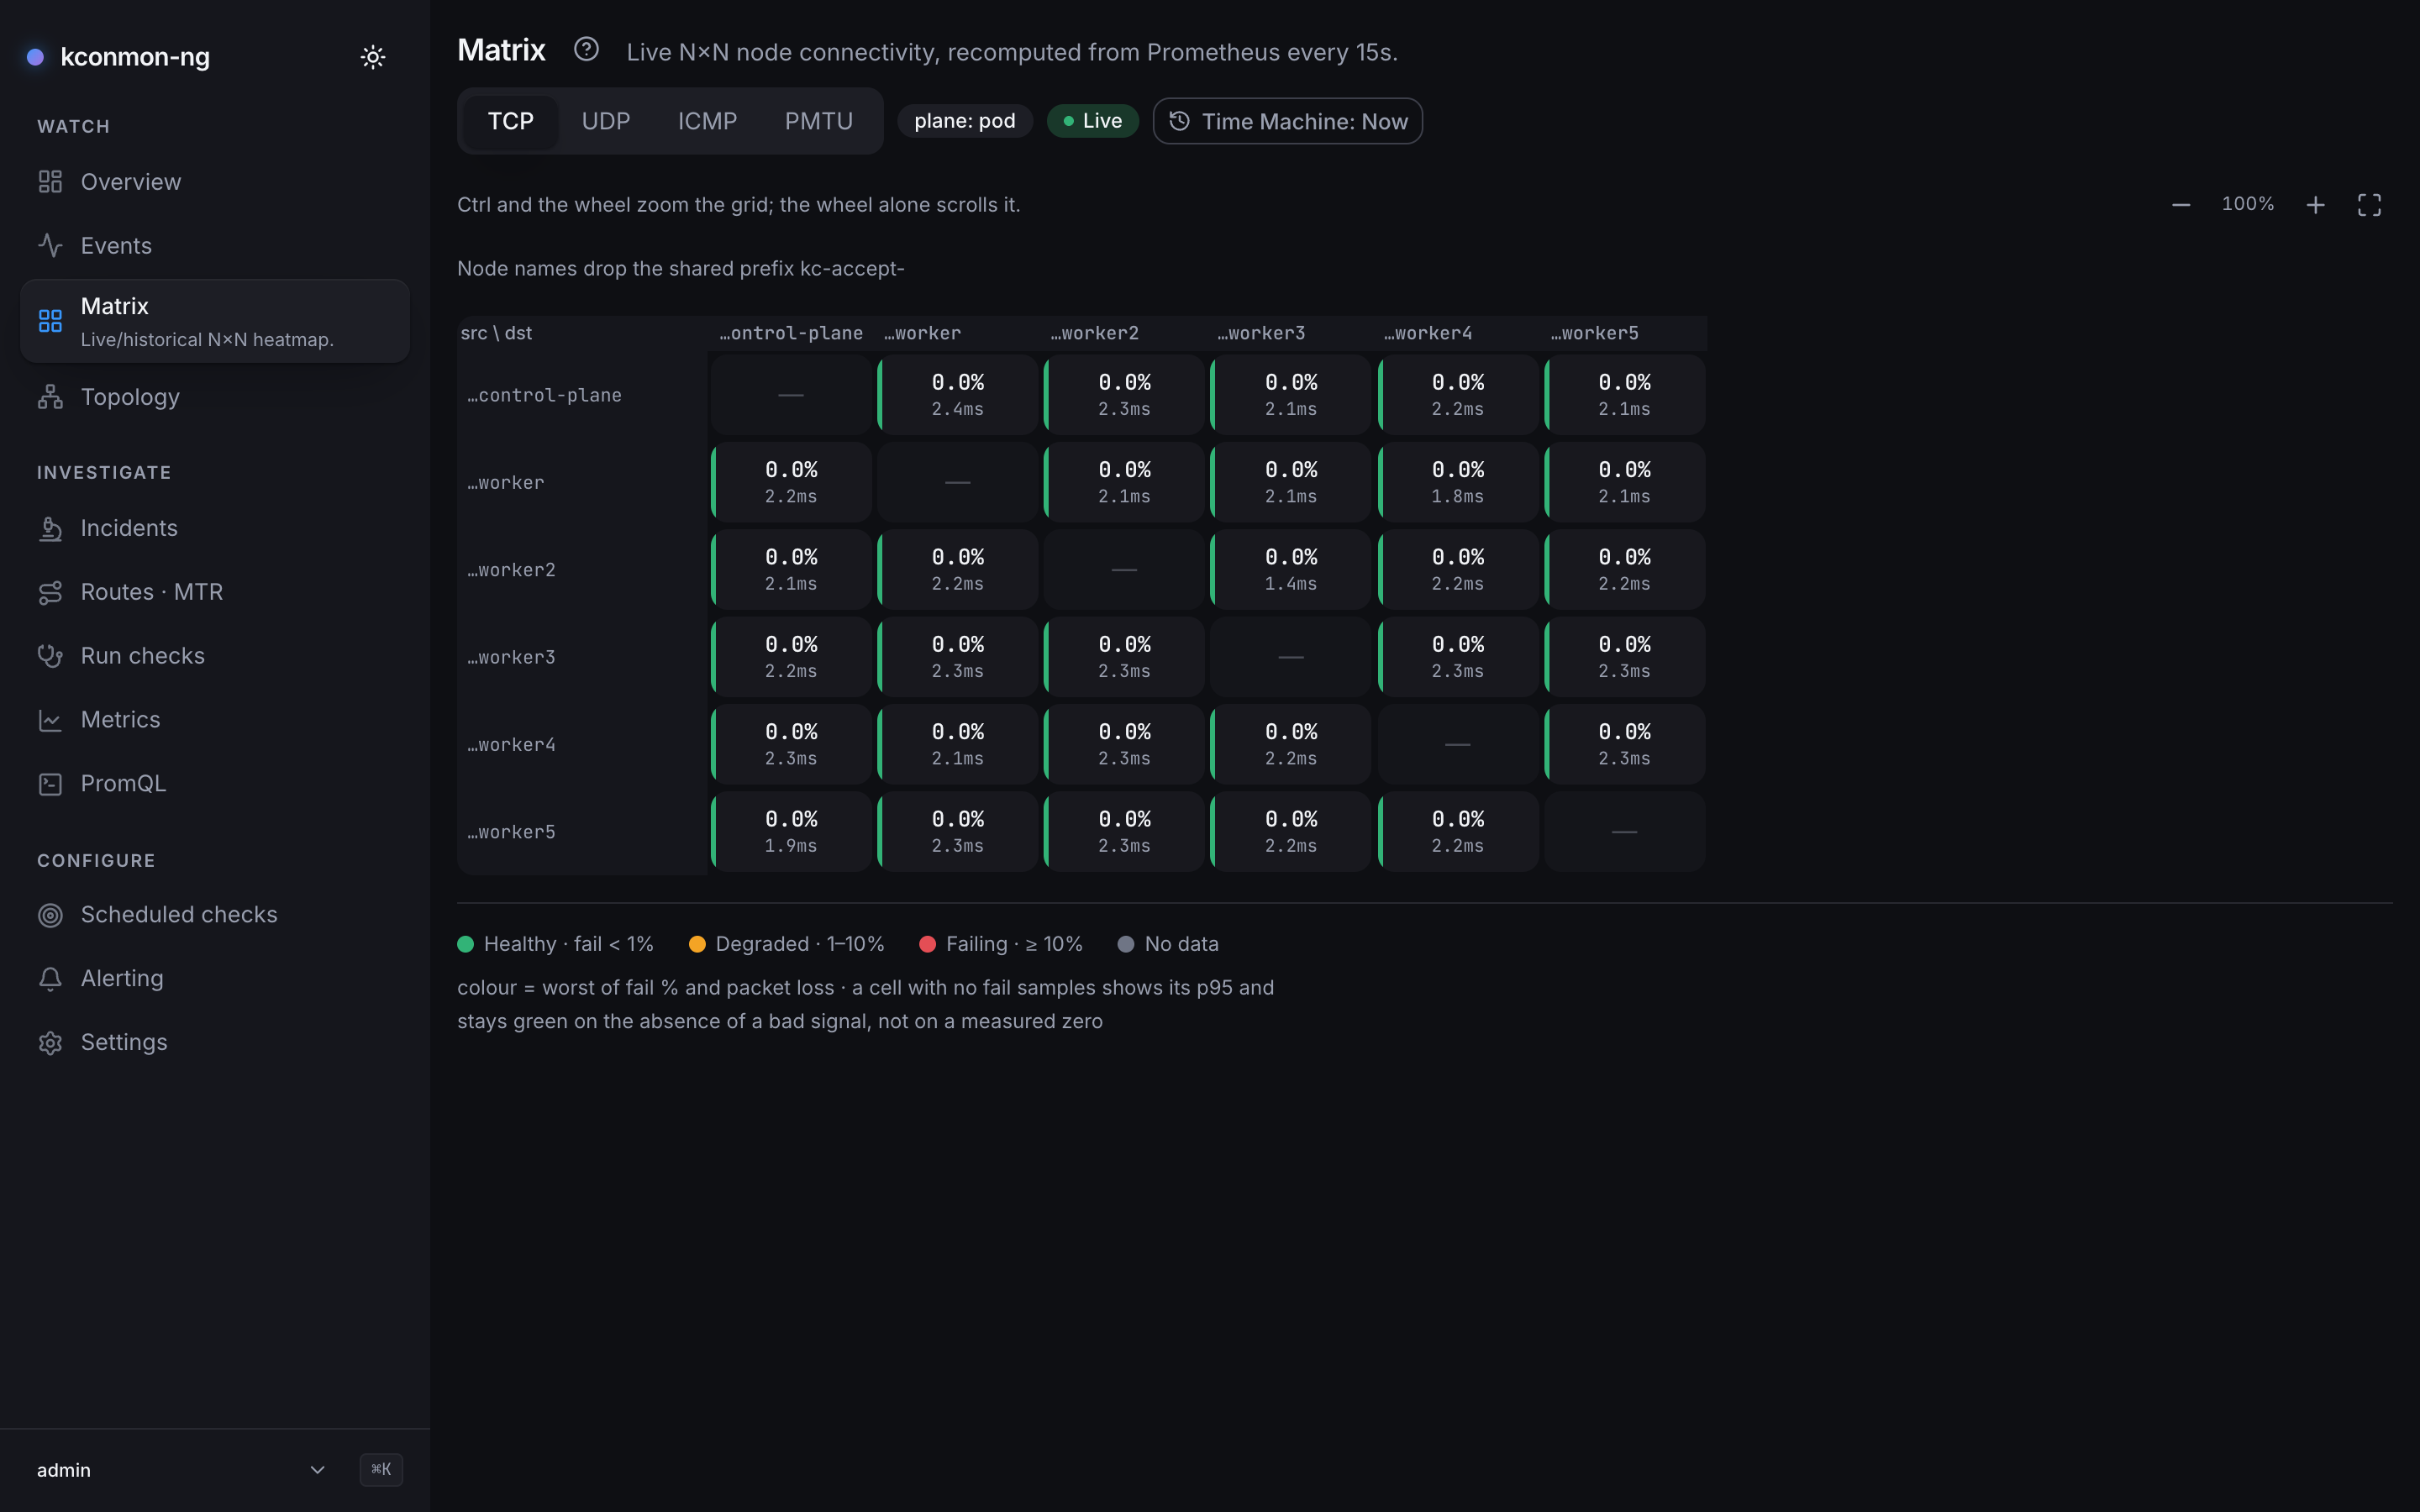The image size is (2420, 1512).
Task: Click the red Failing legend dot
Action: pos(927,944)
